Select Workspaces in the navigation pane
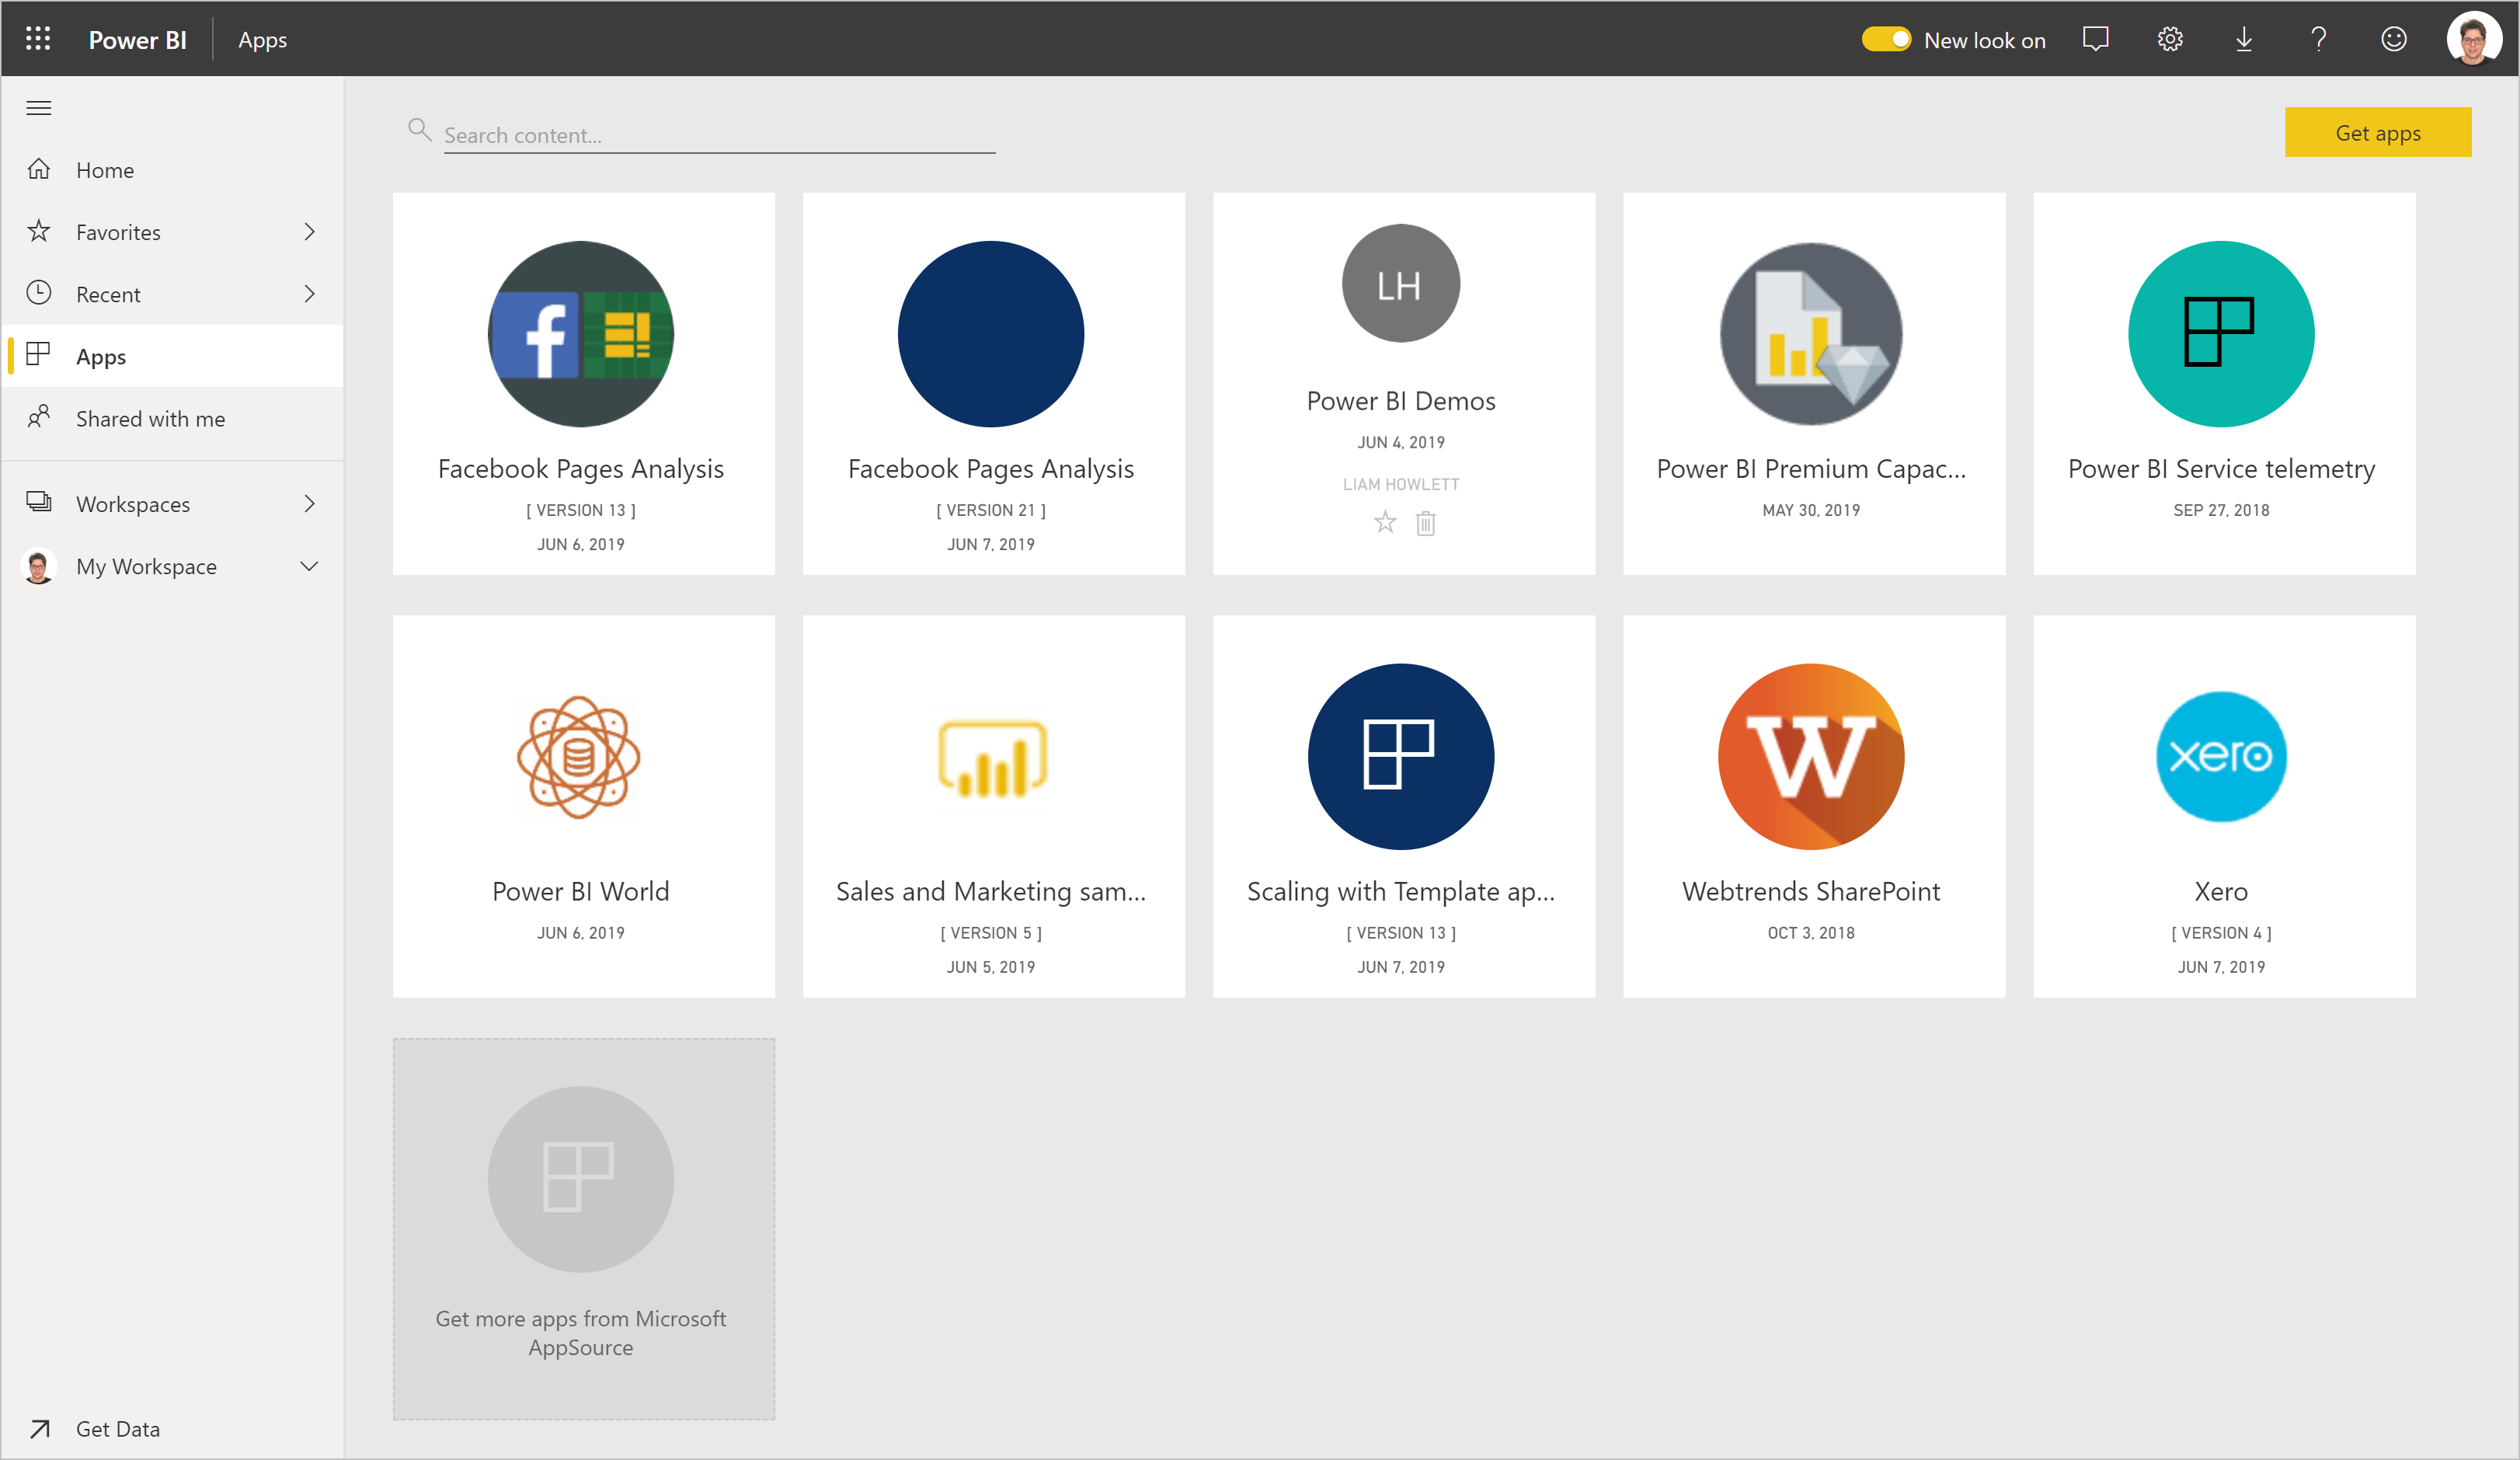The height and width of the screenshot is (1460, 2520). 173,503
